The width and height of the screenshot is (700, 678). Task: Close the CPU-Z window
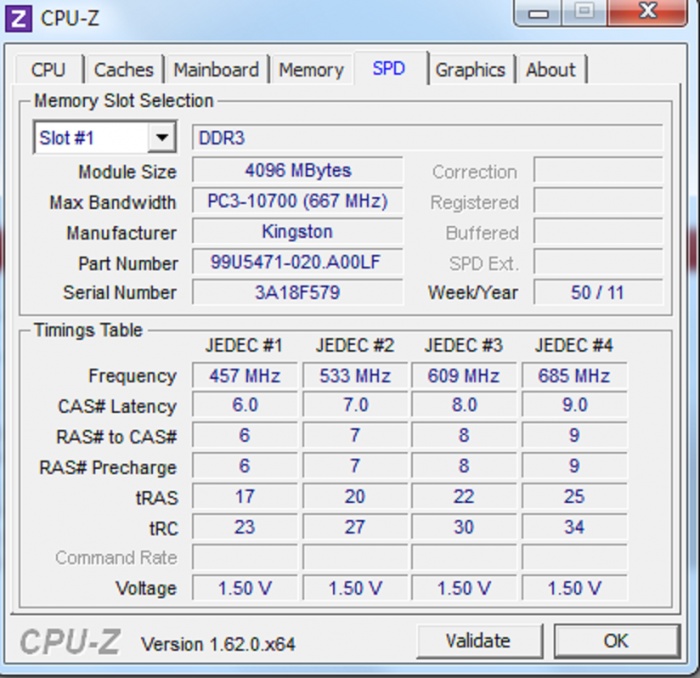647,12
